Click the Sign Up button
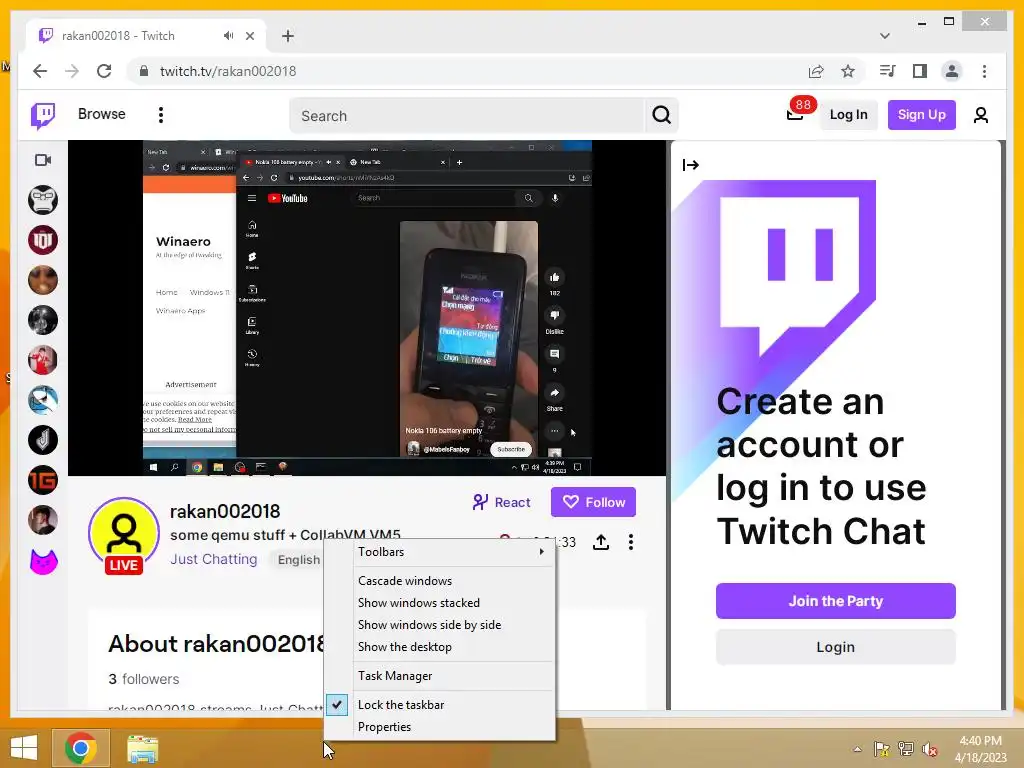 click(x=921, y=115)
